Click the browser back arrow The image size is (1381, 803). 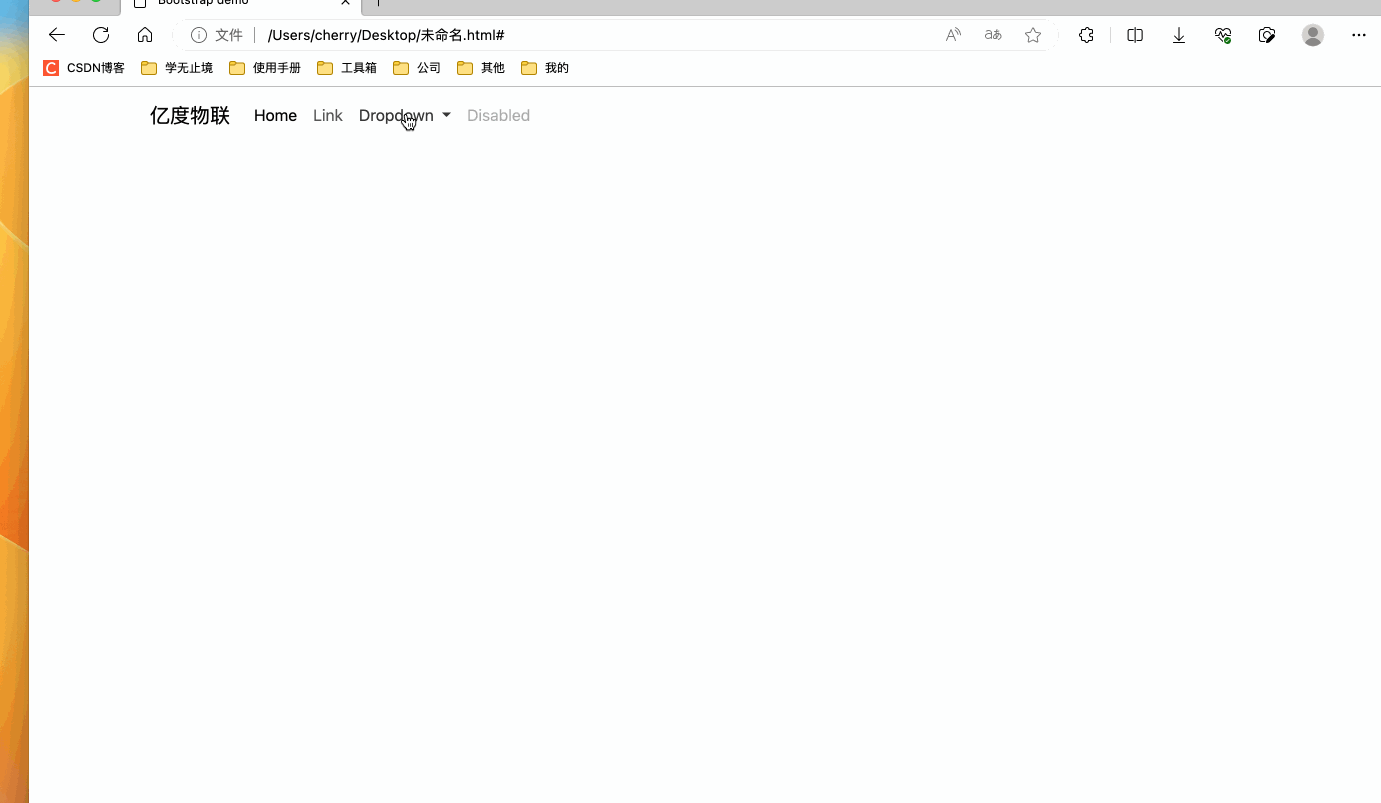point(57,35)
